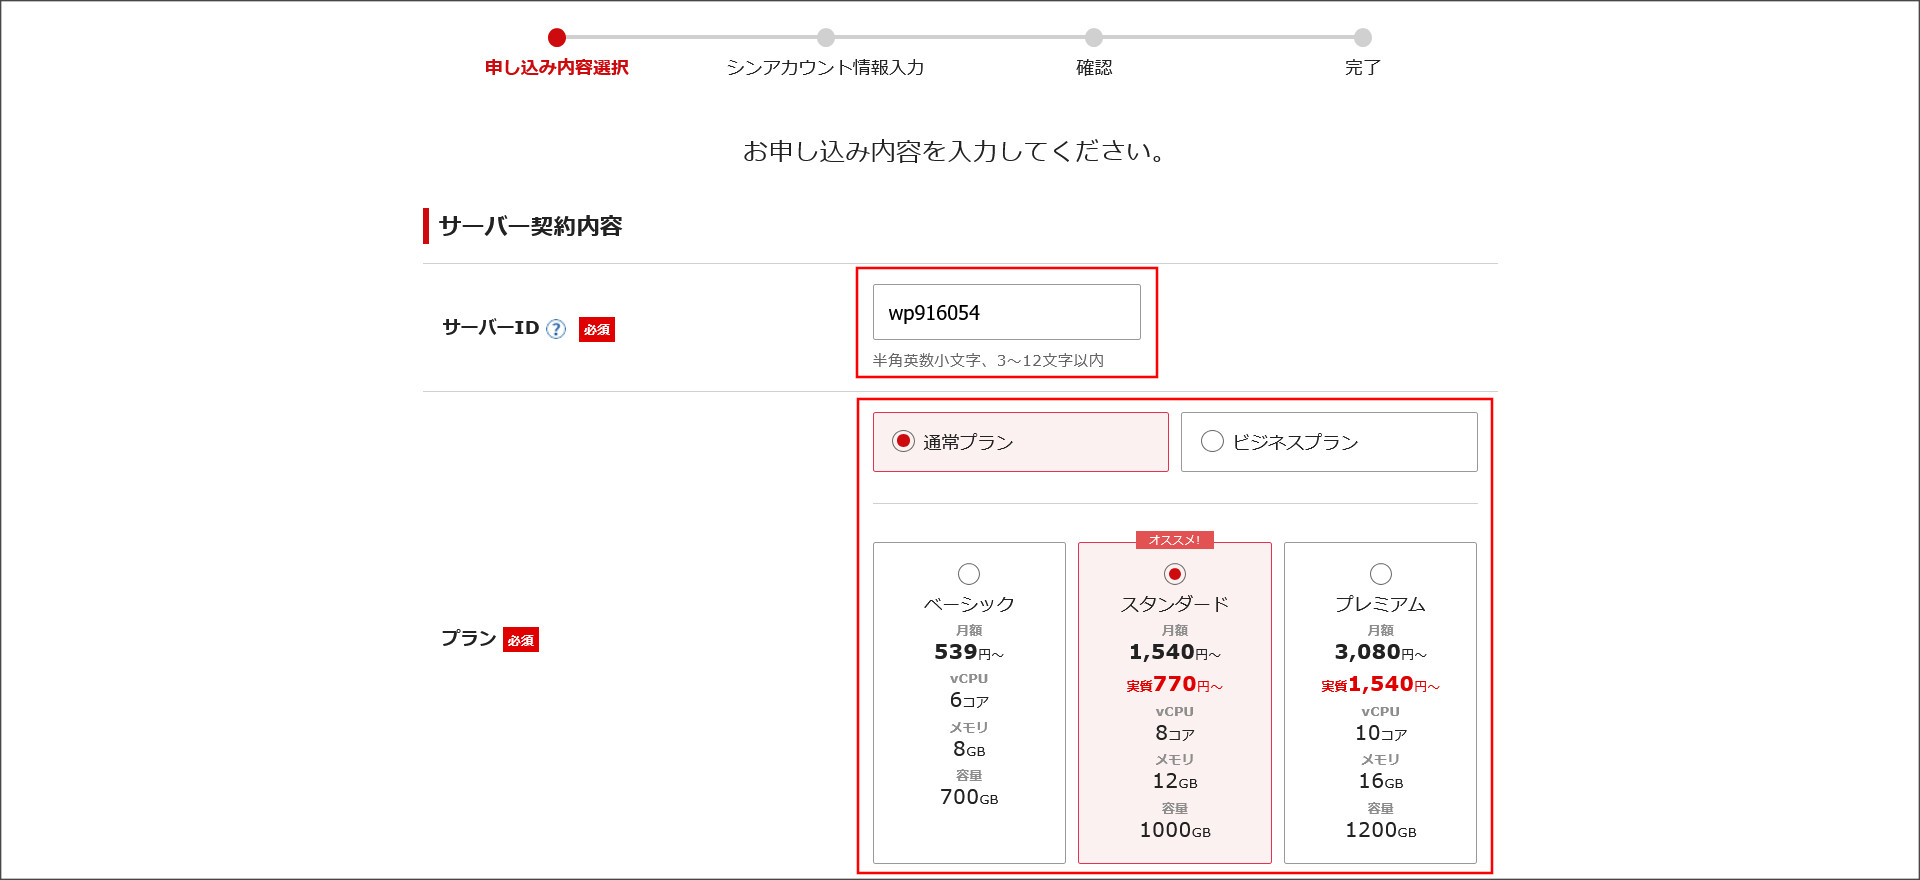Click the red 申し込み内容選択 step dot
Image resolution: width=1920 pixels, height=880 pixels.
[557, 38]
